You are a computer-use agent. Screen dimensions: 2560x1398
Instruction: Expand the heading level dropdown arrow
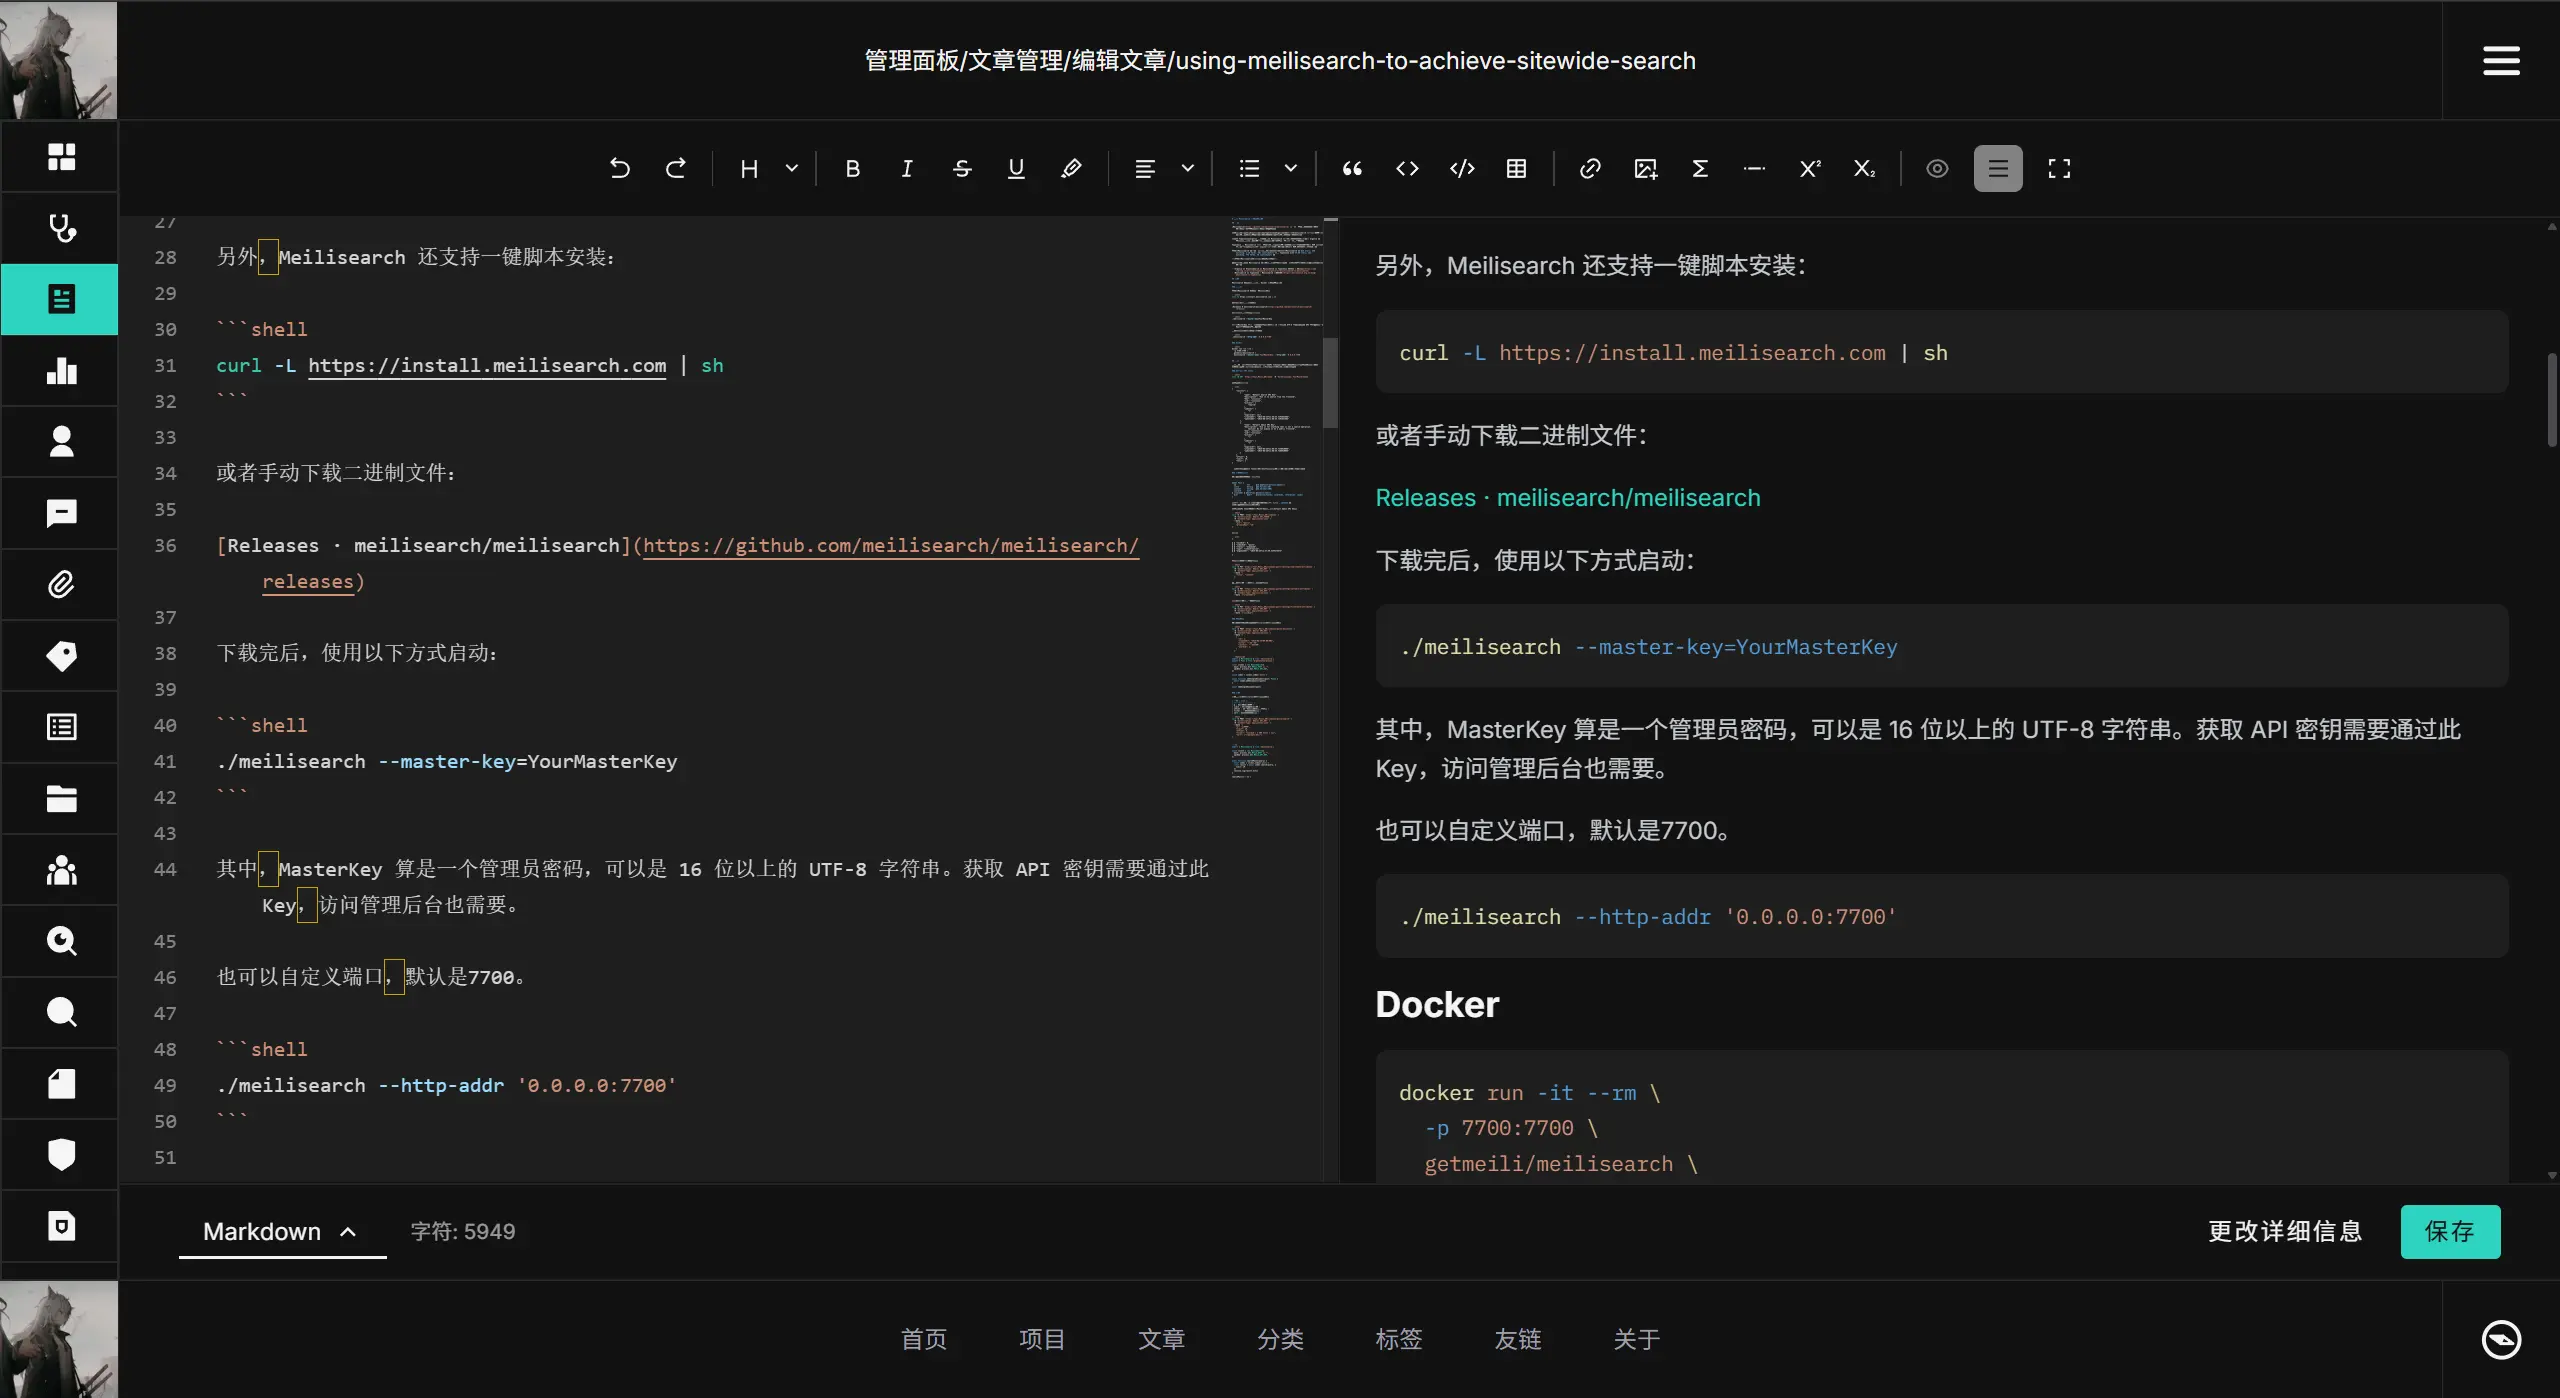click(792, 169)
